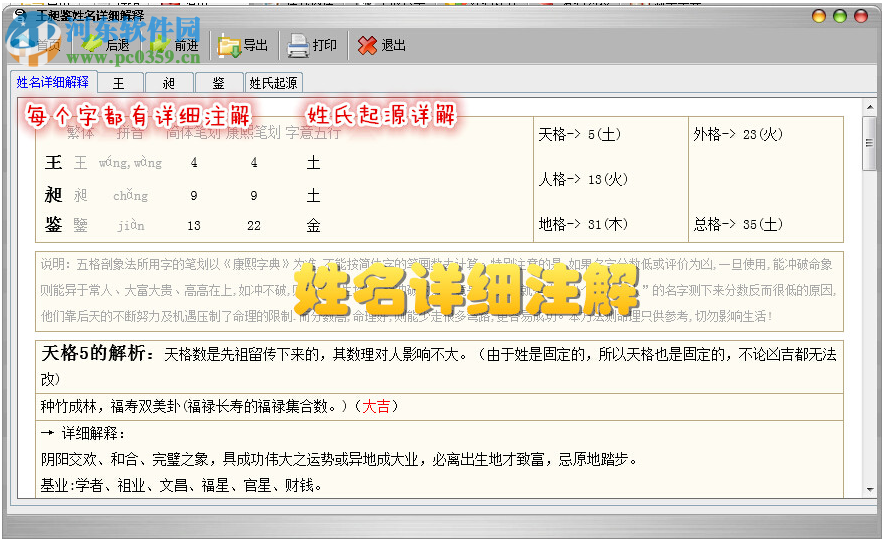
Task: Click the 退出 text label
Action: (x=394, y=45)
